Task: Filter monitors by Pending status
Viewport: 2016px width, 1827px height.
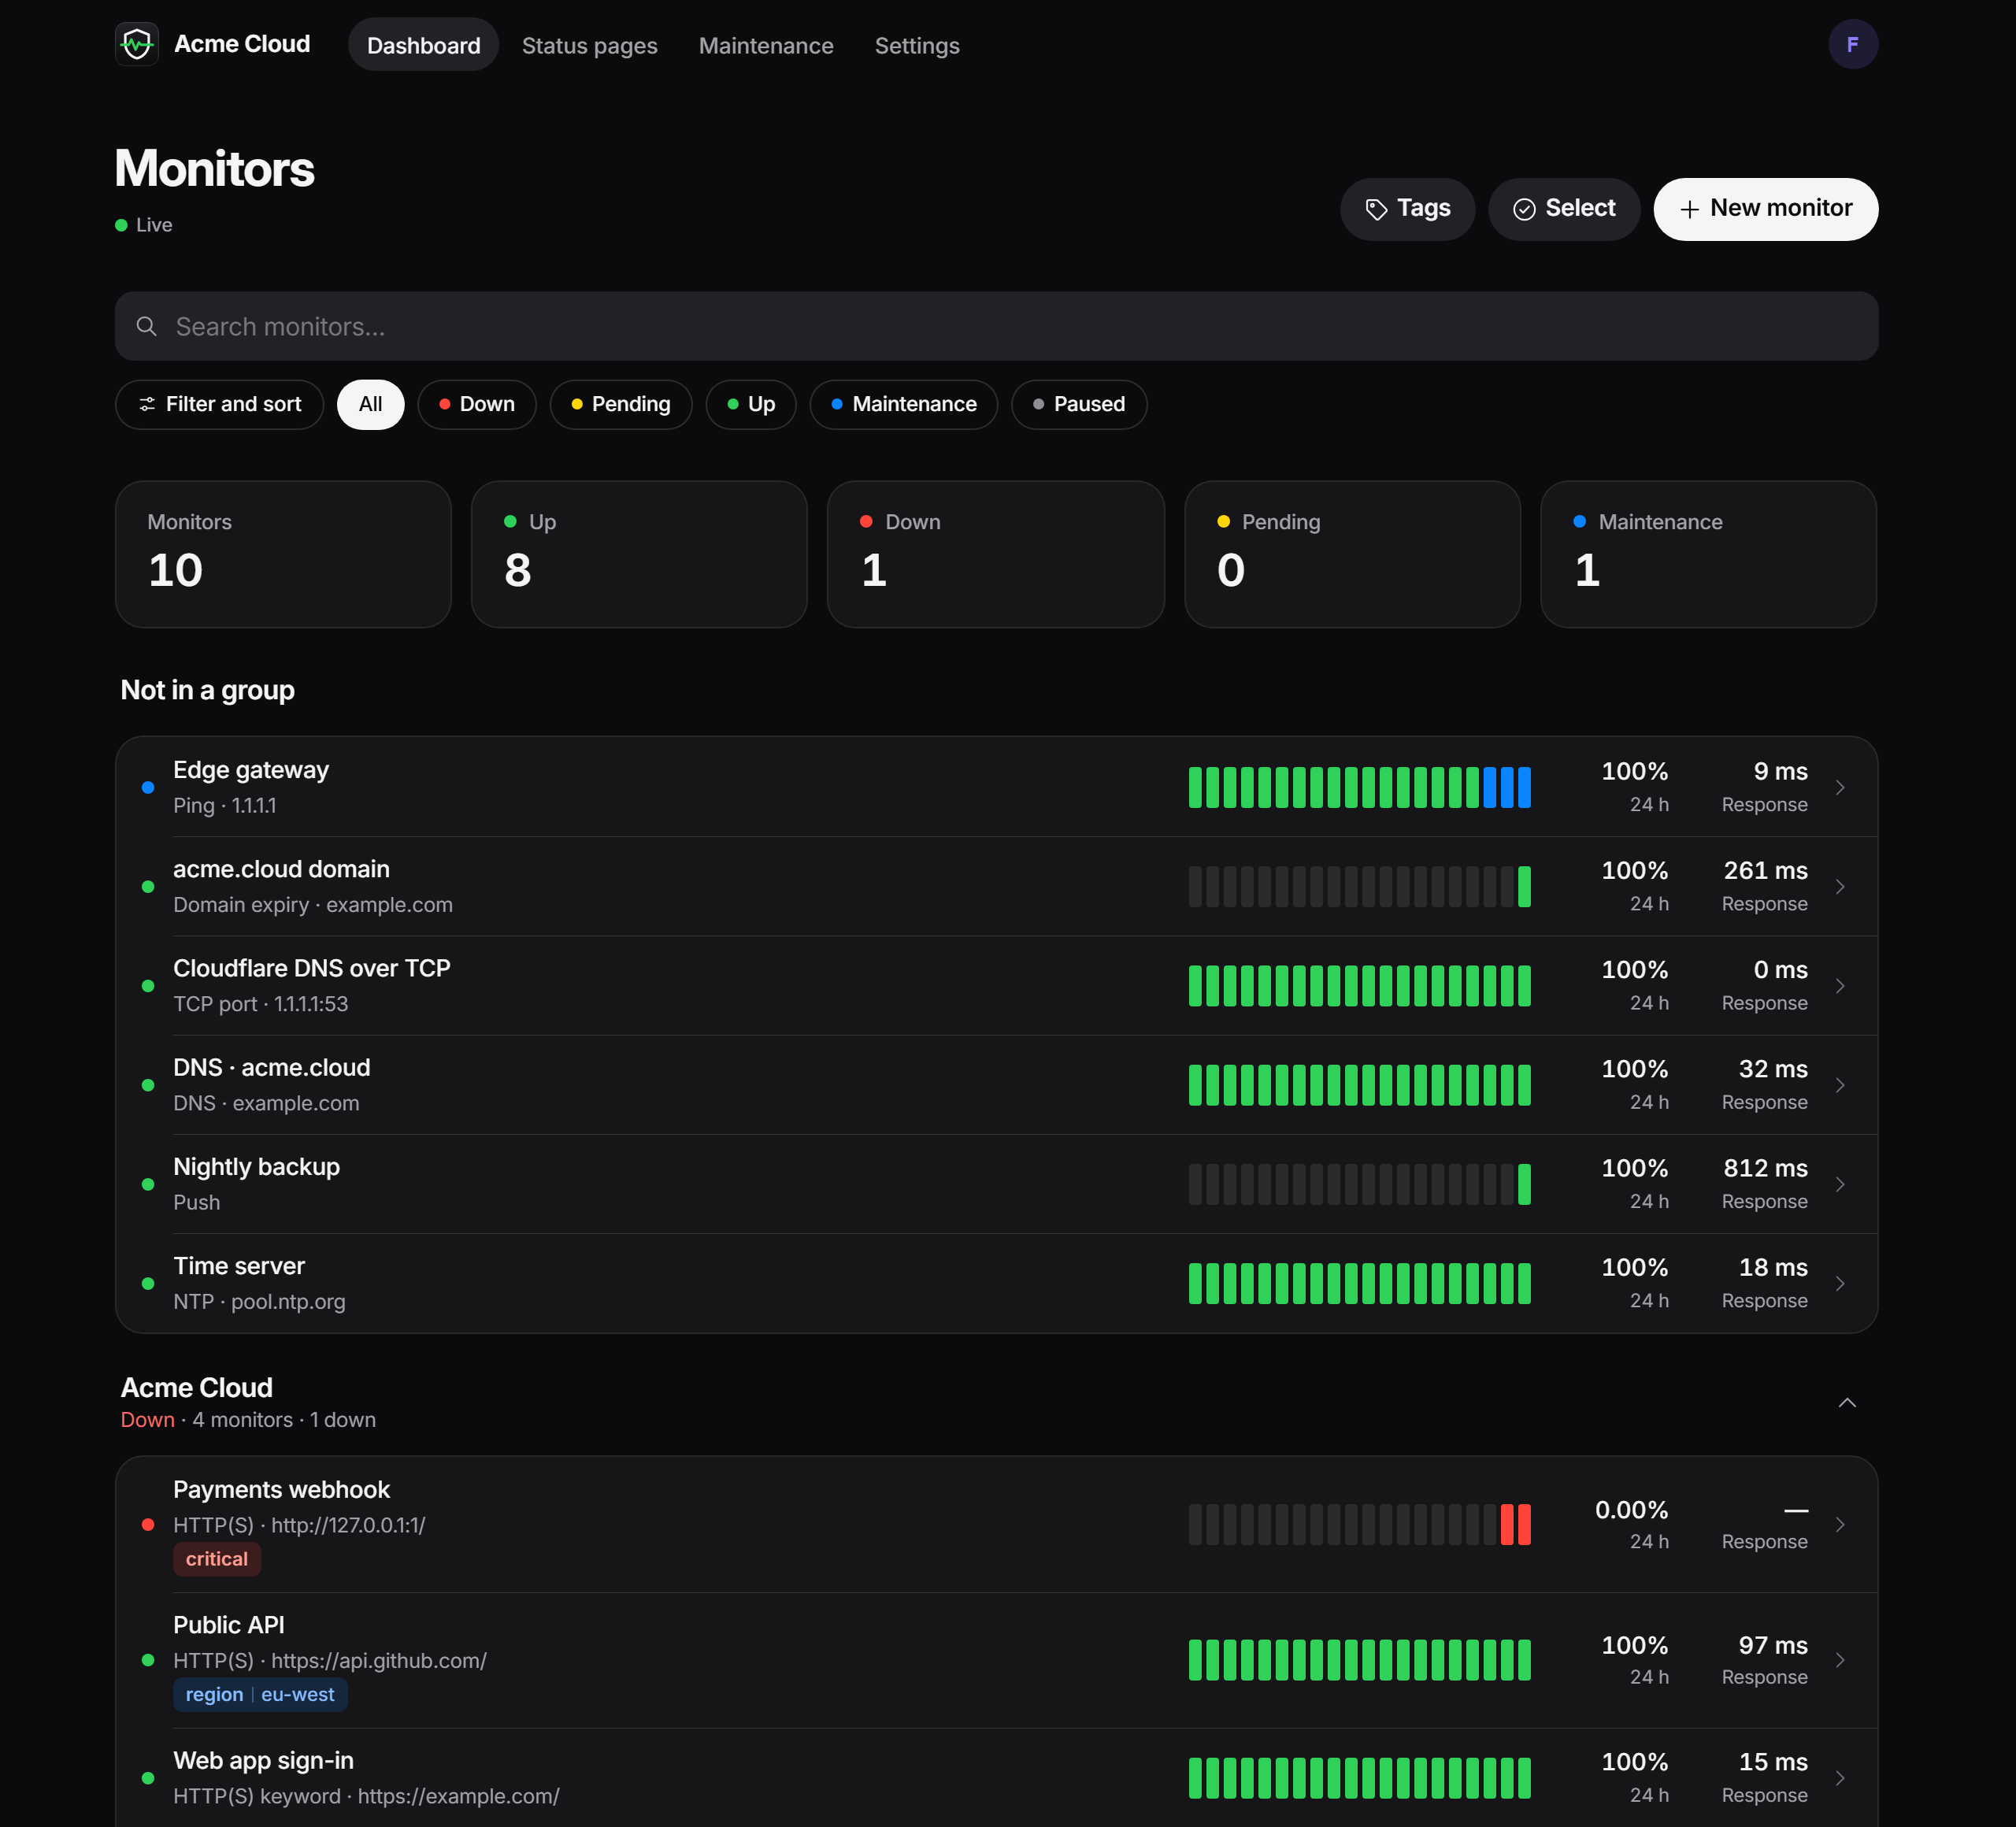Action: point(620,404)
